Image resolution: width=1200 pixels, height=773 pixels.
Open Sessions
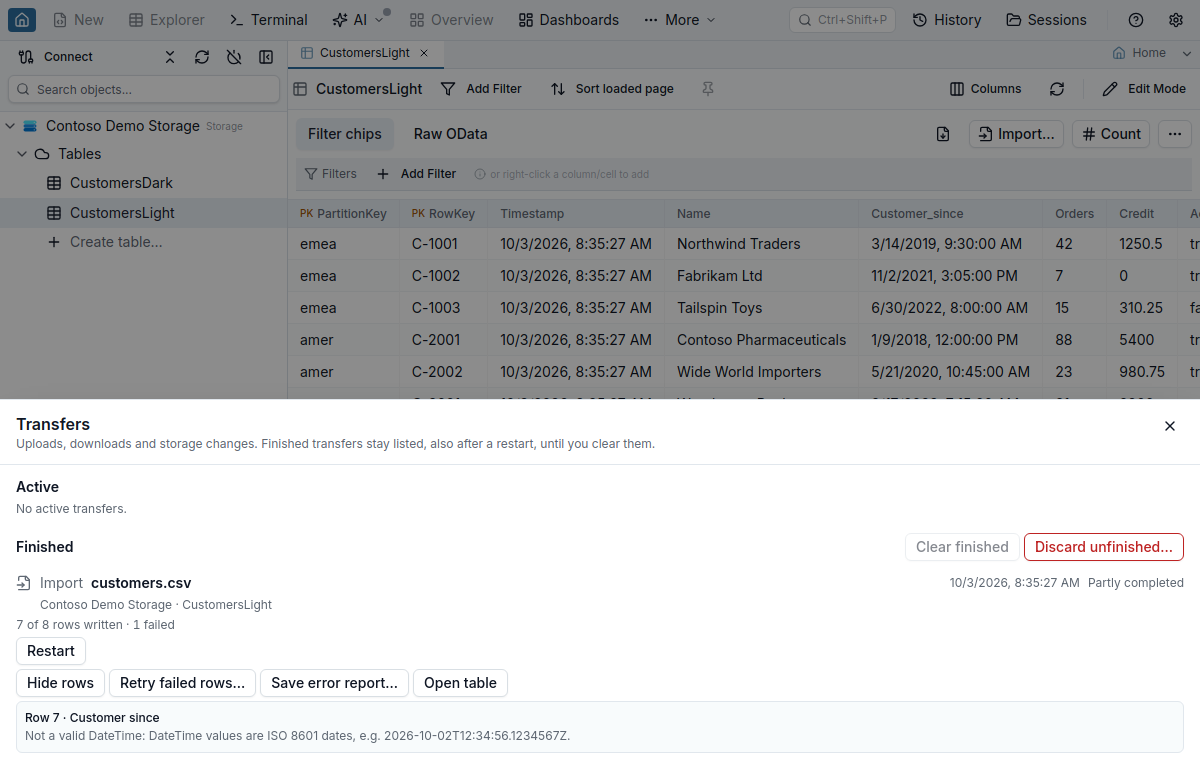[x=1046, y=20]
